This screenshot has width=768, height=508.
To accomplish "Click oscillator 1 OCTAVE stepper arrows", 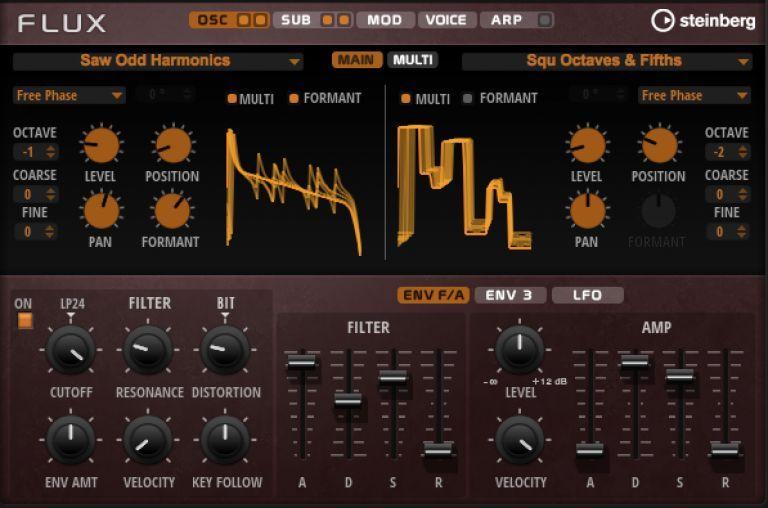I will click(x=50, y=152).
